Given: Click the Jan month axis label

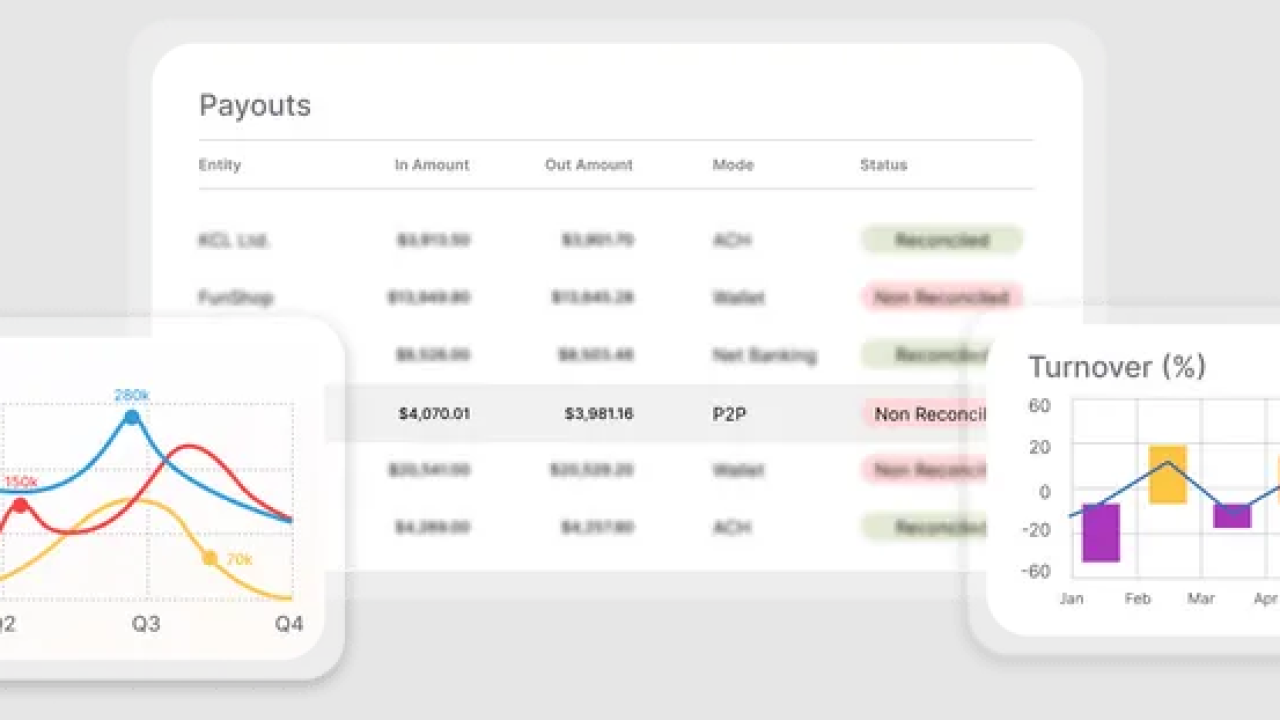Looking at the screenshot, I should tap(1071, 599).
